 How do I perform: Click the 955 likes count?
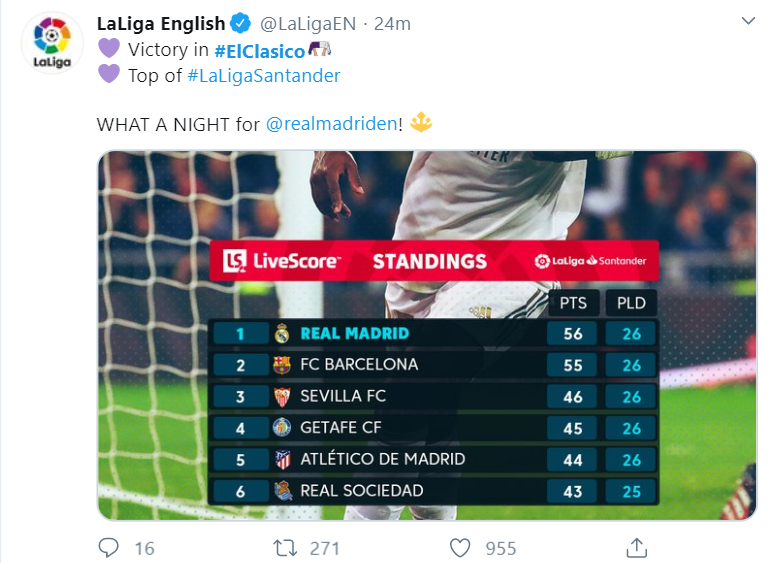(x=501, y=548)
